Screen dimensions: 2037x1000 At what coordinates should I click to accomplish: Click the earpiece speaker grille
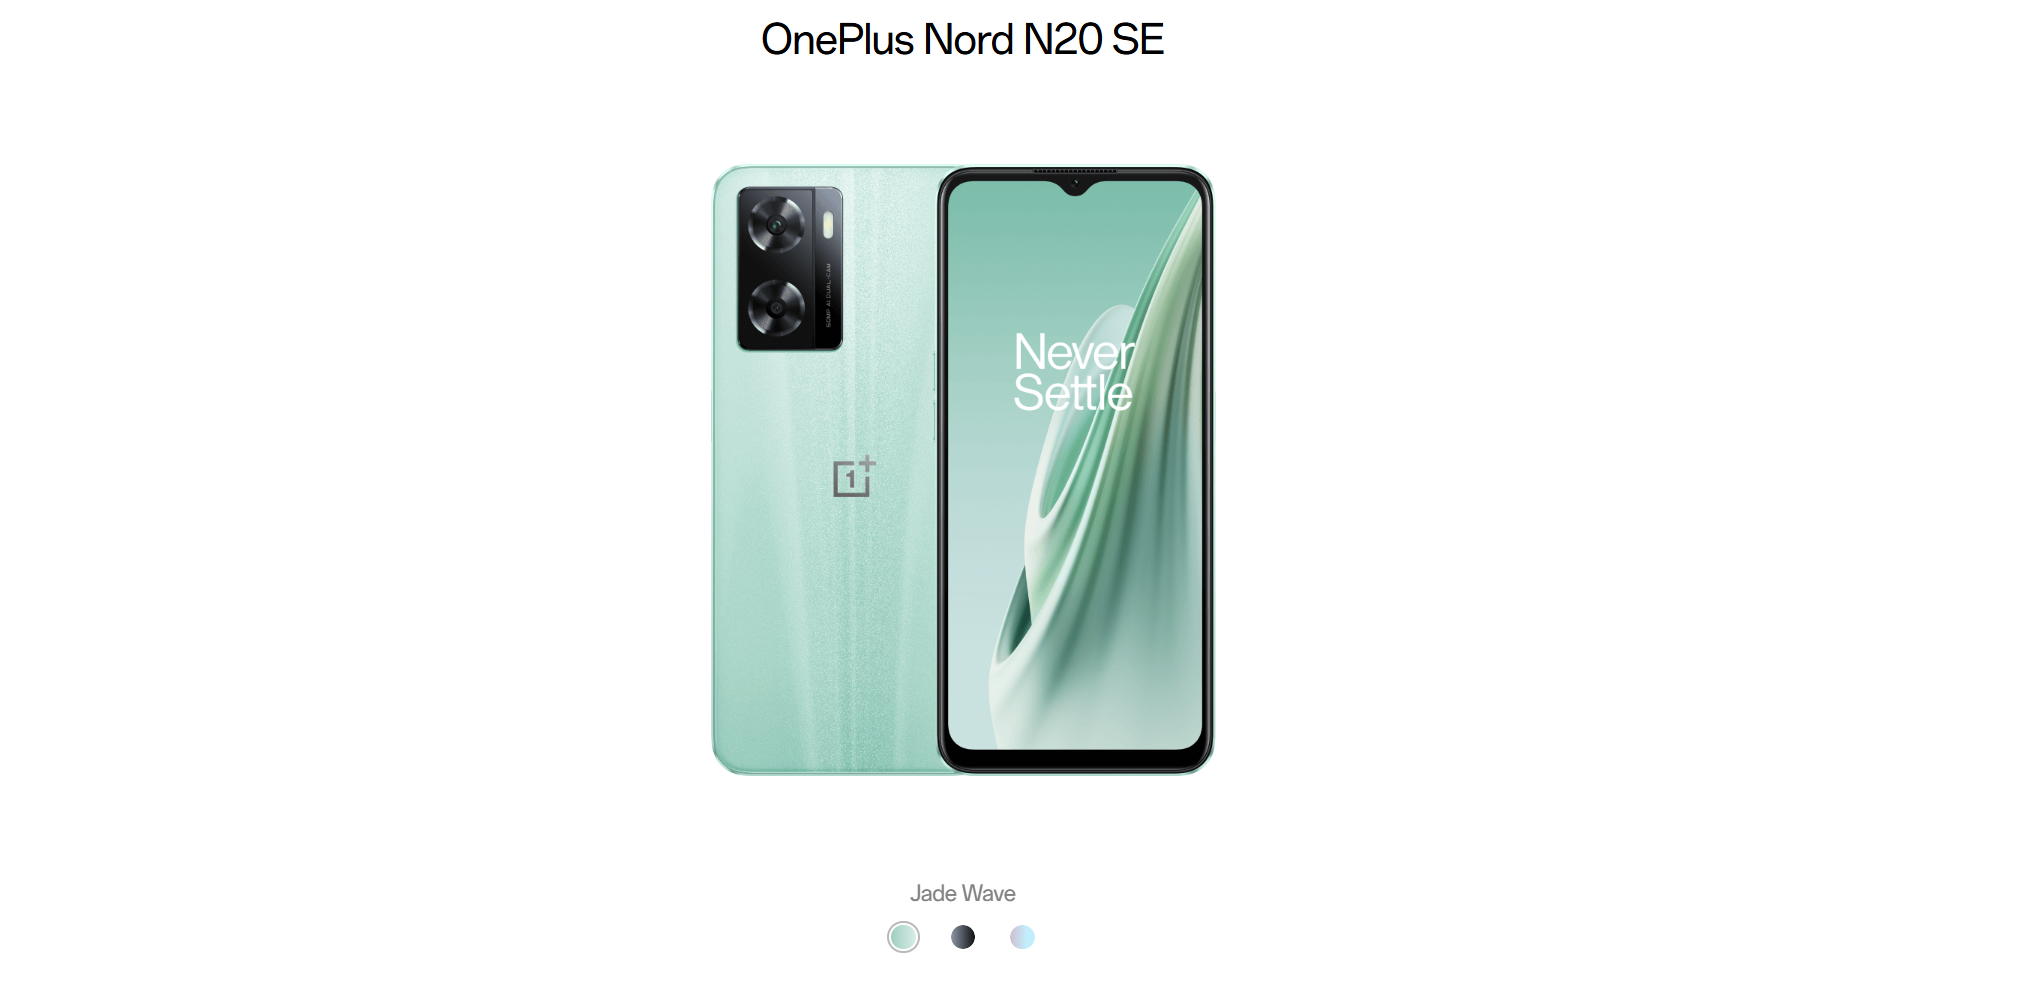[1075, 172]
